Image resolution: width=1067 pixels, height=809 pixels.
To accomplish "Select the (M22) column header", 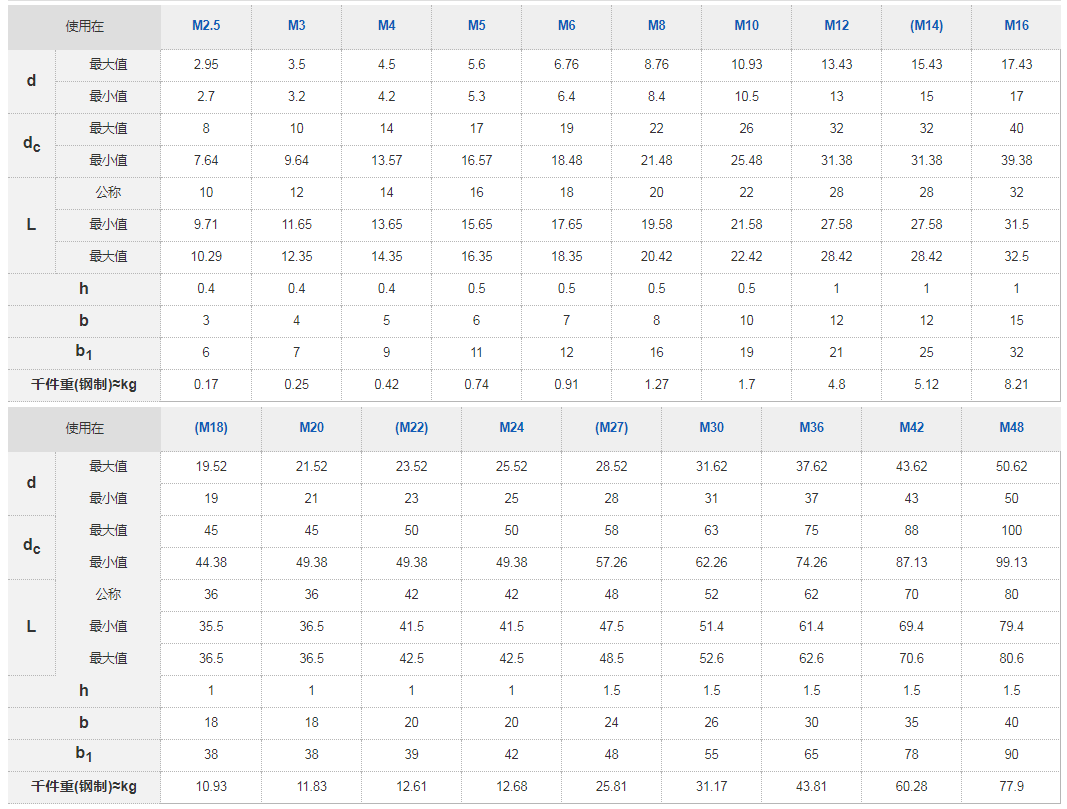I will pyautogui.click(x=412, y=428).
